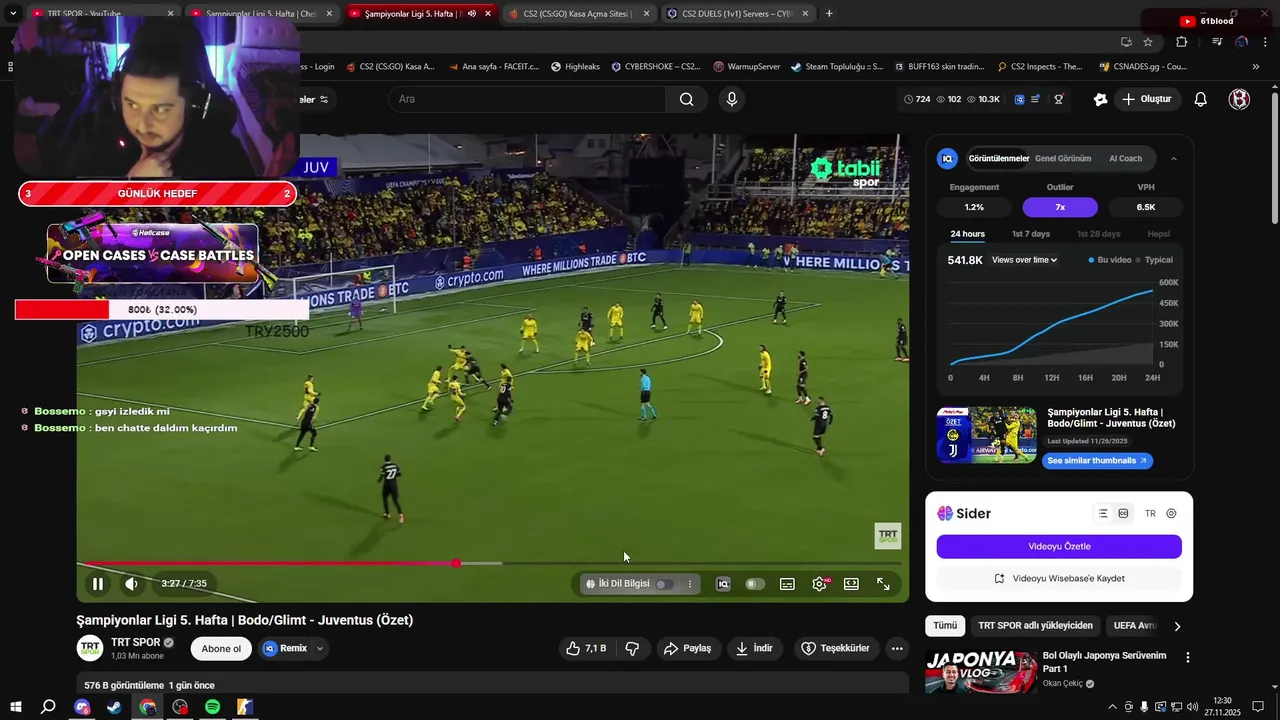Viewport: 1280px width, 720px height.
Task: Open Sider settings hexagon icon
Action: [1172, 513]
